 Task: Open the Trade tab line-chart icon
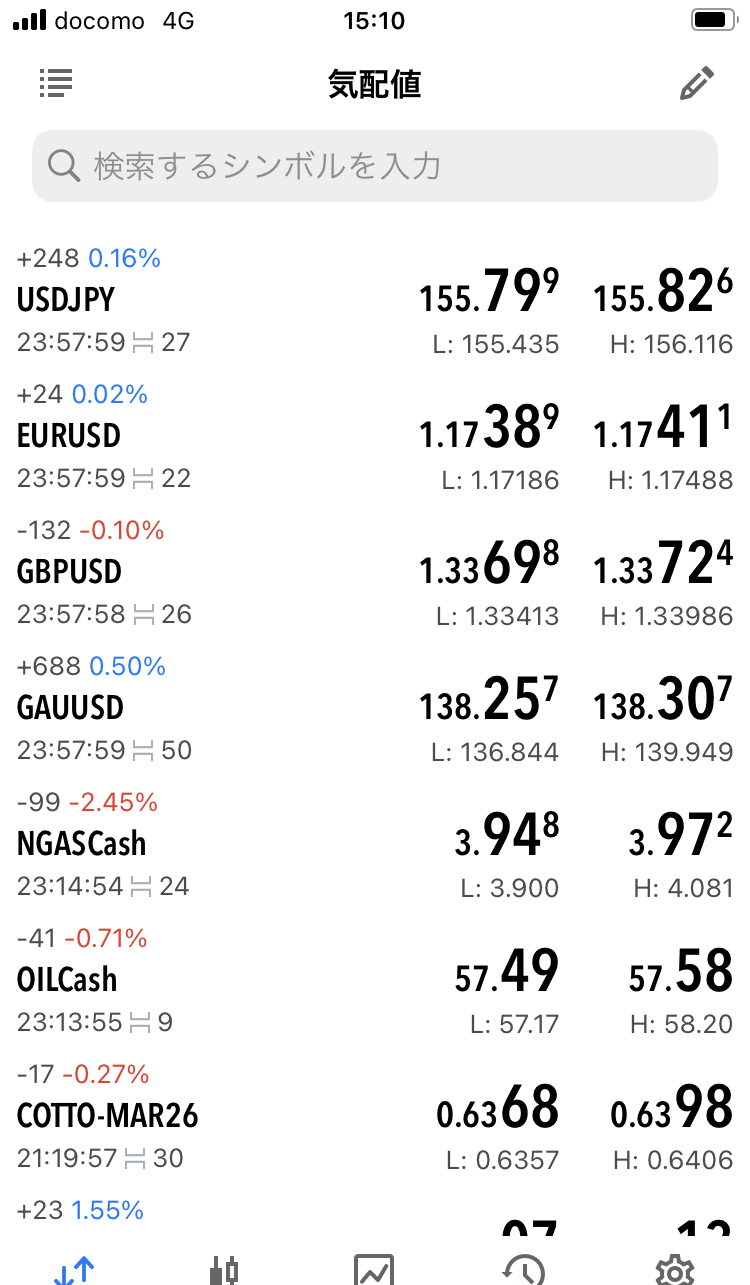coord(374,1269)
